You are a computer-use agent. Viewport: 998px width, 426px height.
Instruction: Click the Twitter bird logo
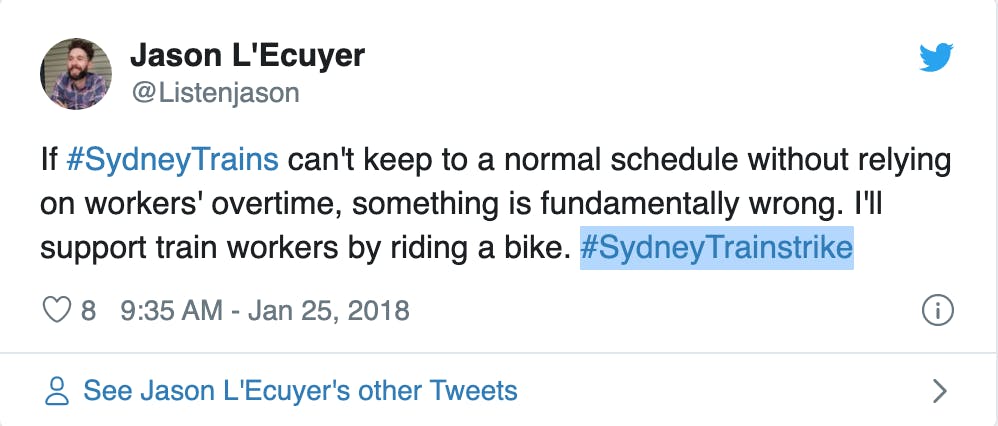[x=936, y=57]
